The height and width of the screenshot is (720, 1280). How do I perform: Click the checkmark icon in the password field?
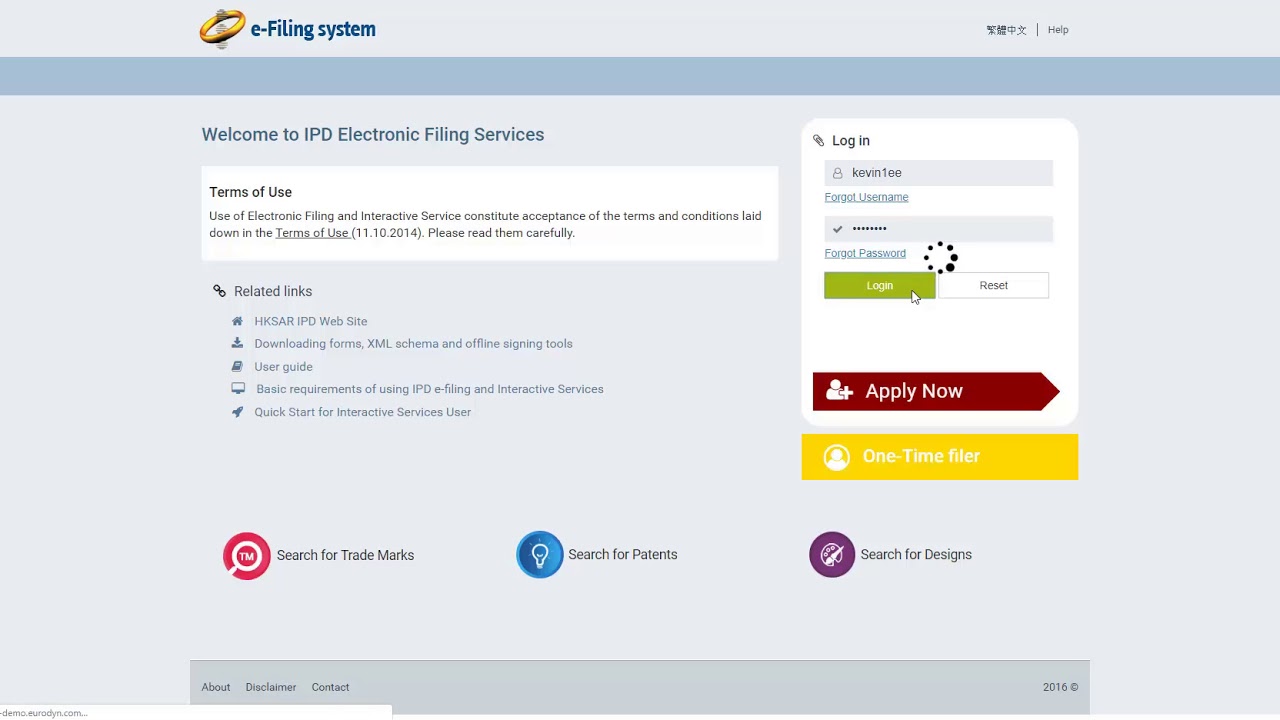point(838,229)
